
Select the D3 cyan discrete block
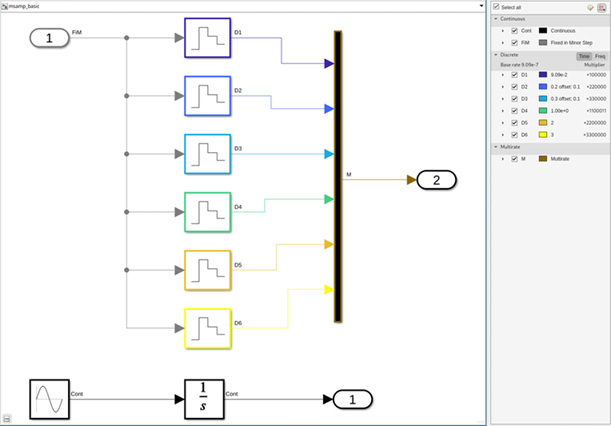208,154
